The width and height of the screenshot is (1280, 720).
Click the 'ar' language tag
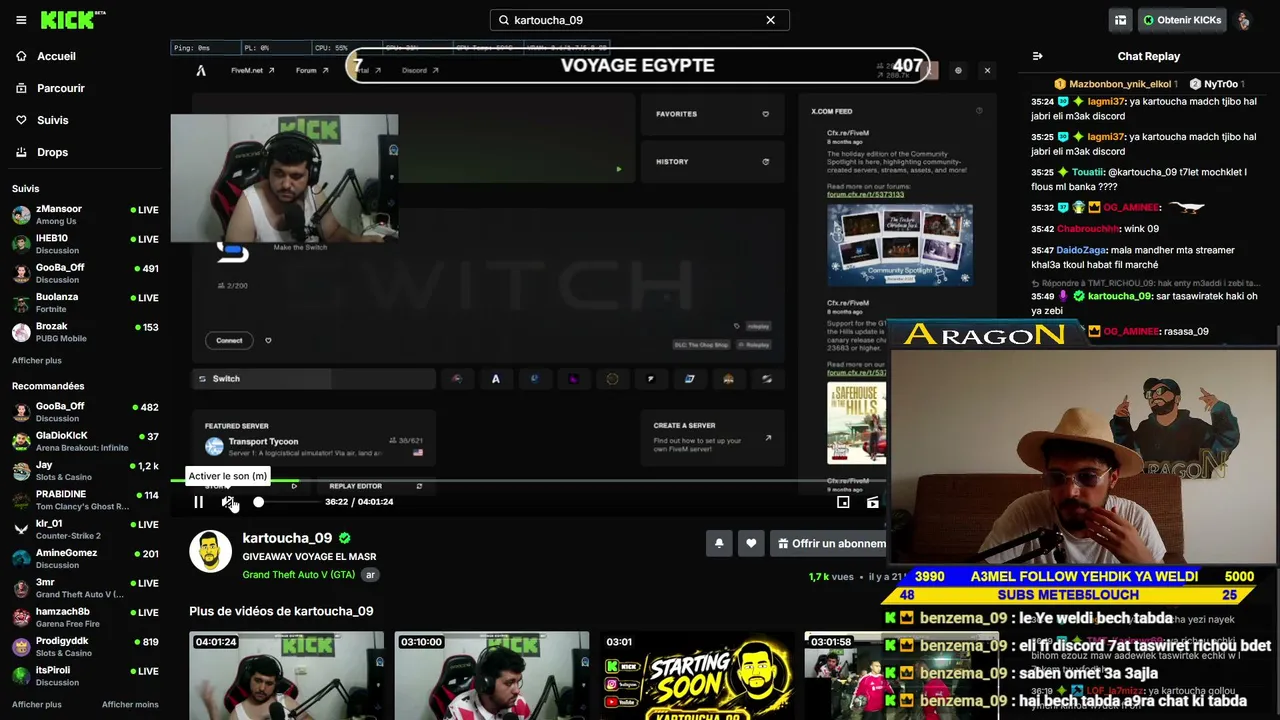[371, 575]
